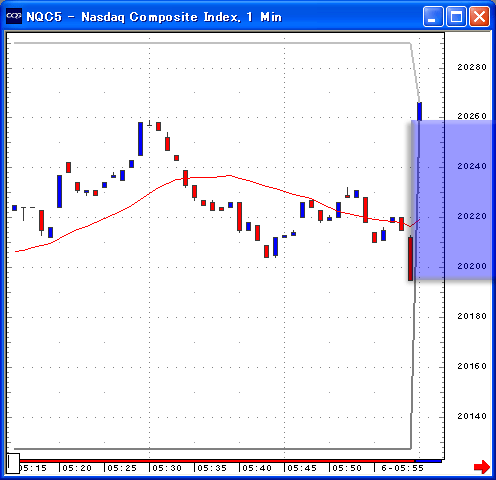Click the 05:40 time axis label
Image resolution: width=496 pixels, height=480 pixels.
[257, 468]
